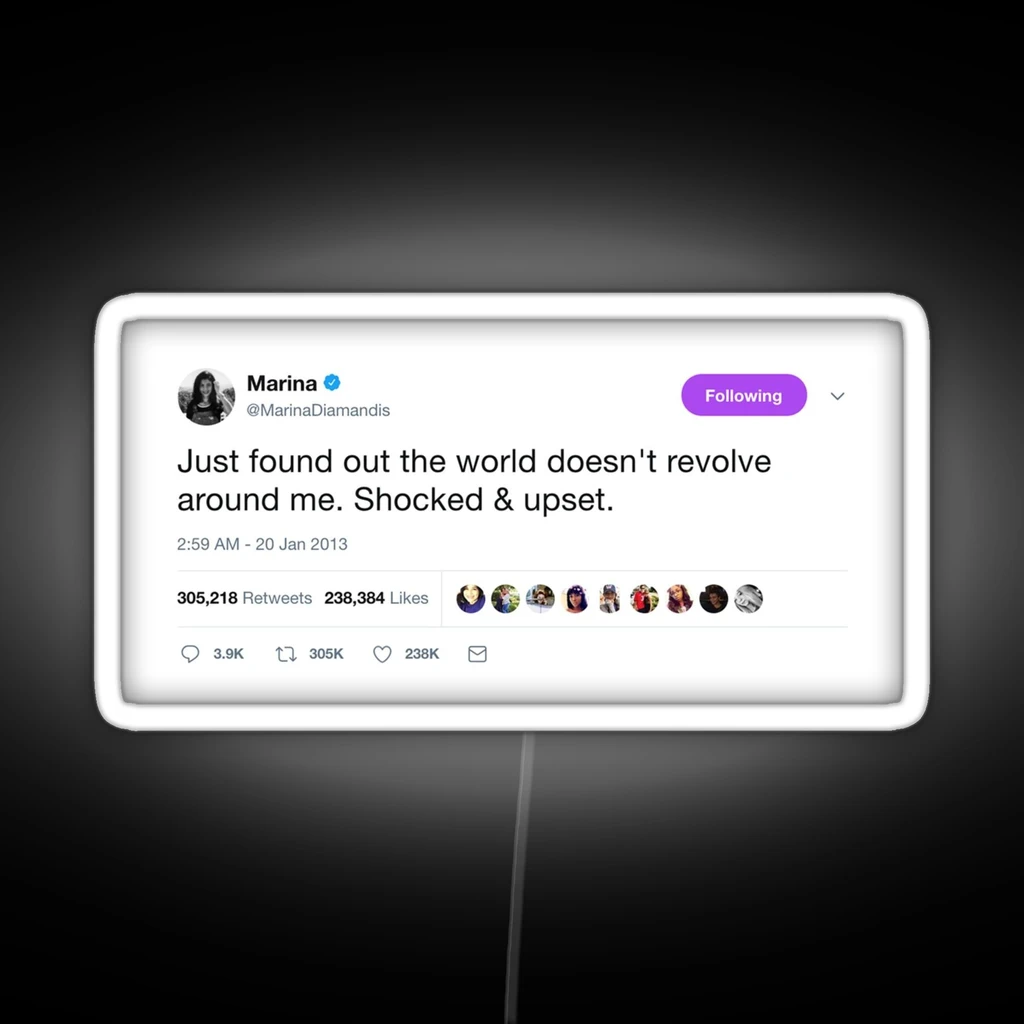Click the envelope direct message icon
Image resolution: width=1024 pixels, height=1024 pixels.
click(x=477, y=654)
